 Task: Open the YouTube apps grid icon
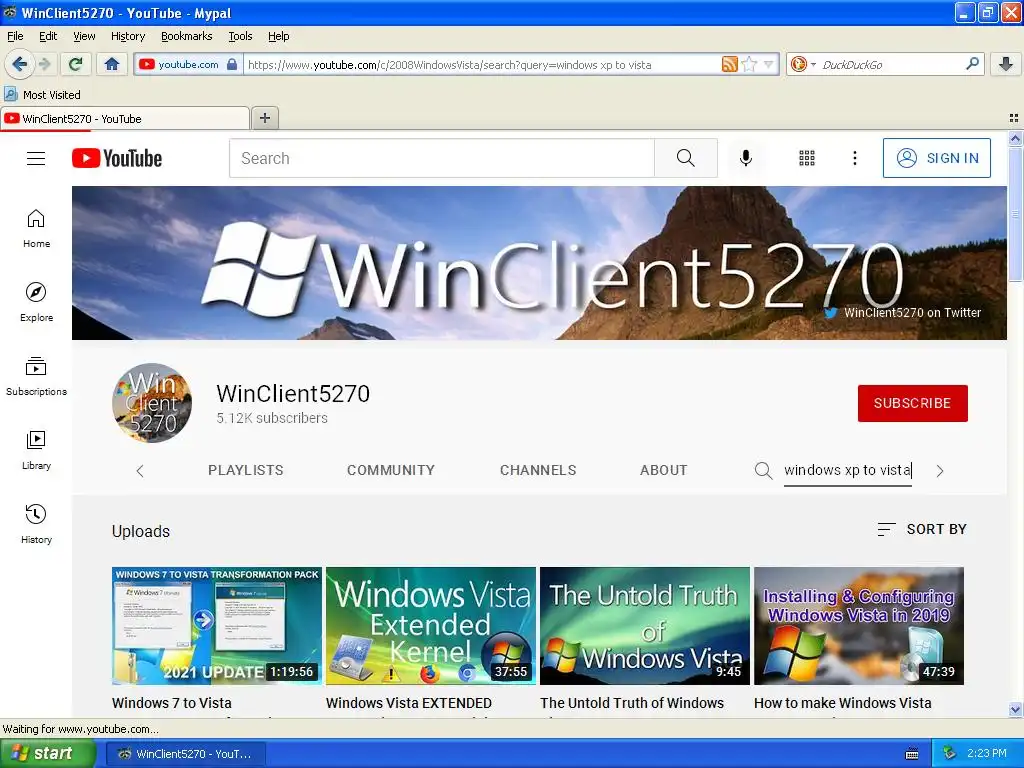(807, 158)
